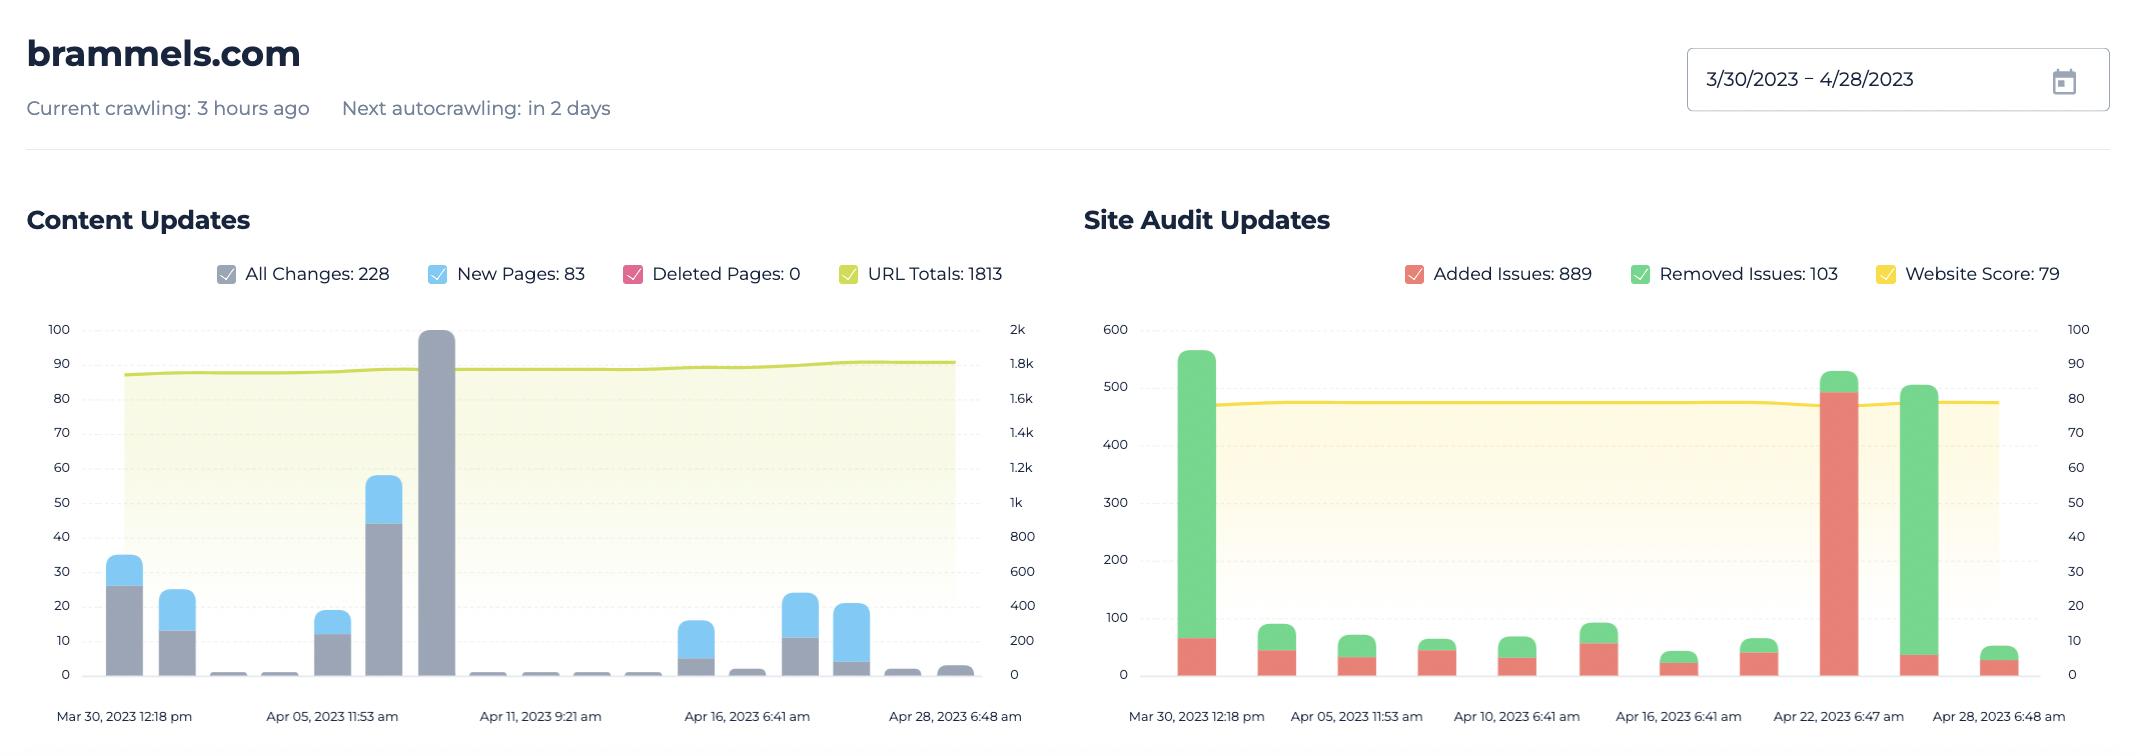The height and width of the screenshot is (756, 2136).
Task: Select the last Site Audit bar for Apr 28
Action: pos(1999,661)
